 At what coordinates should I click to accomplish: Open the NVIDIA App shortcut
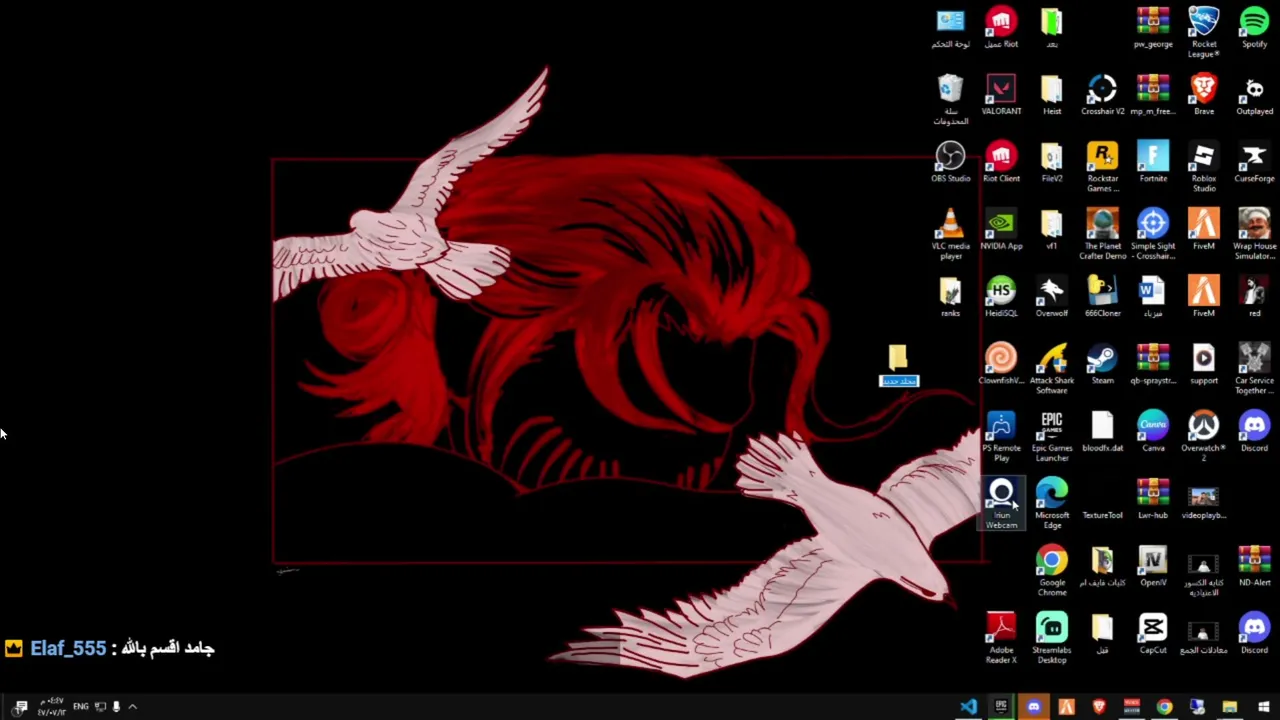click(1001, 230)
